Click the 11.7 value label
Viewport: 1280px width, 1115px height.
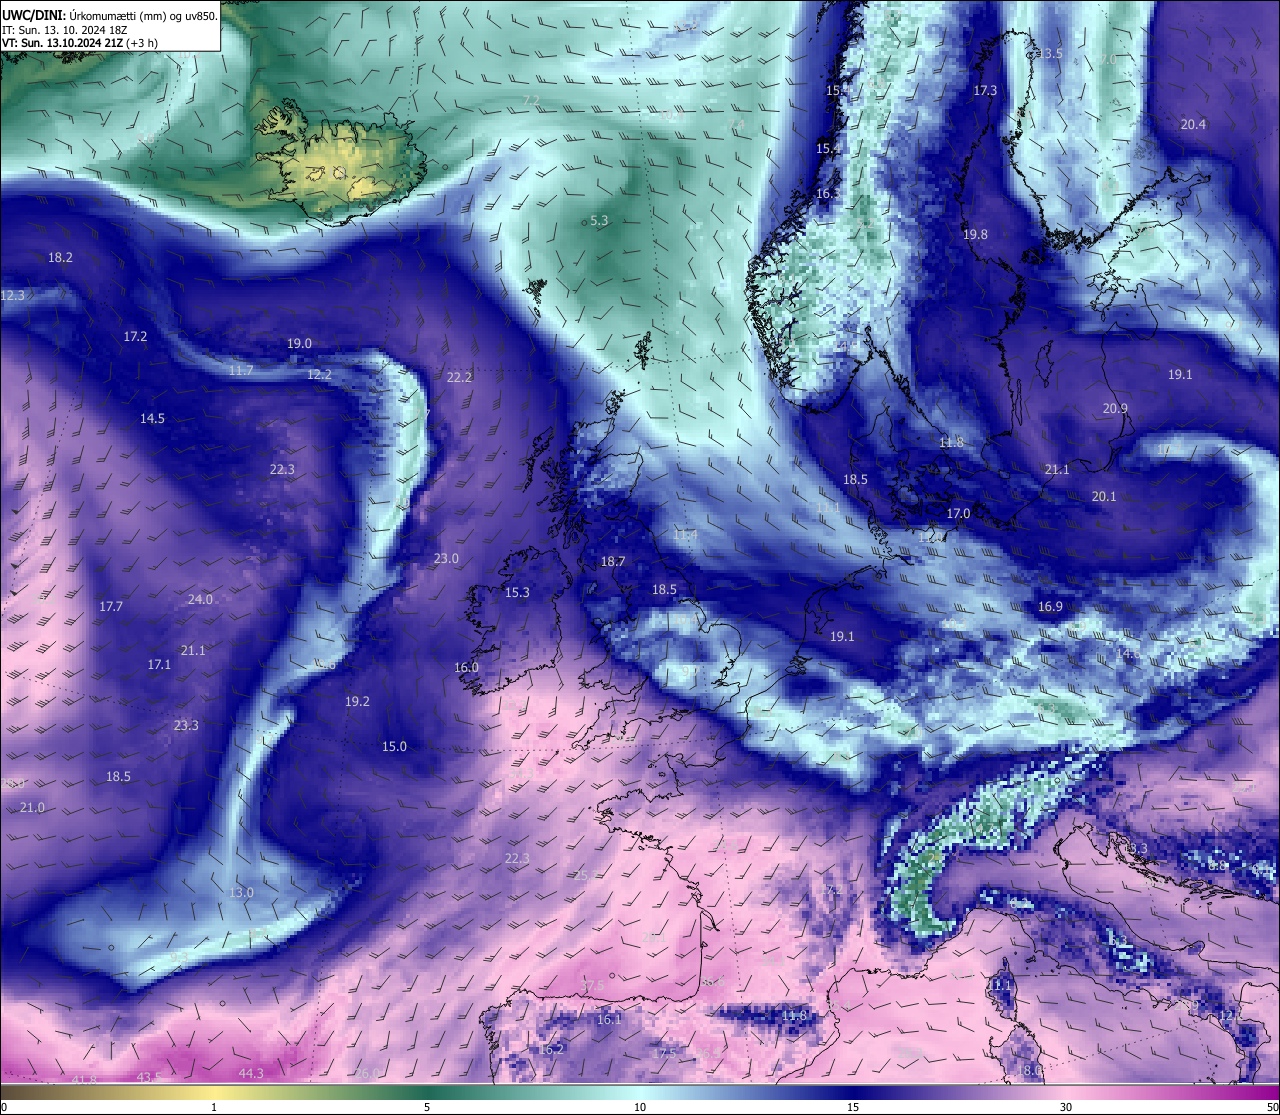coord(240,371)
